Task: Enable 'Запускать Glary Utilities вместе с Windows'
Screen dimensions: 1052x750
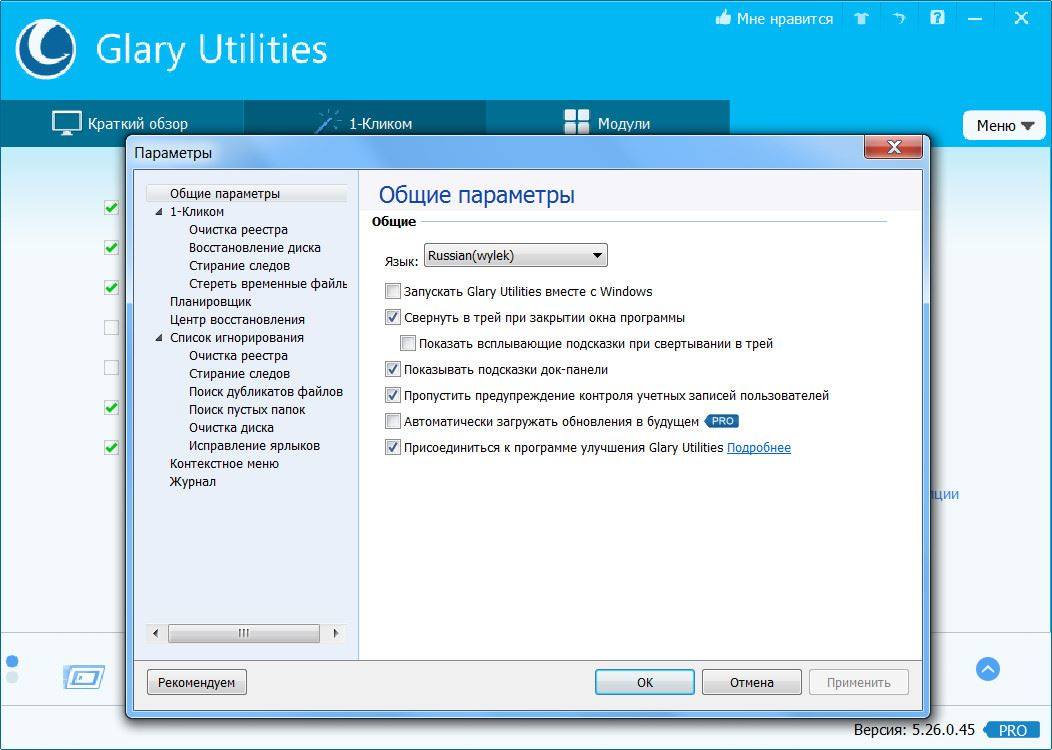Action: point(393,292)
